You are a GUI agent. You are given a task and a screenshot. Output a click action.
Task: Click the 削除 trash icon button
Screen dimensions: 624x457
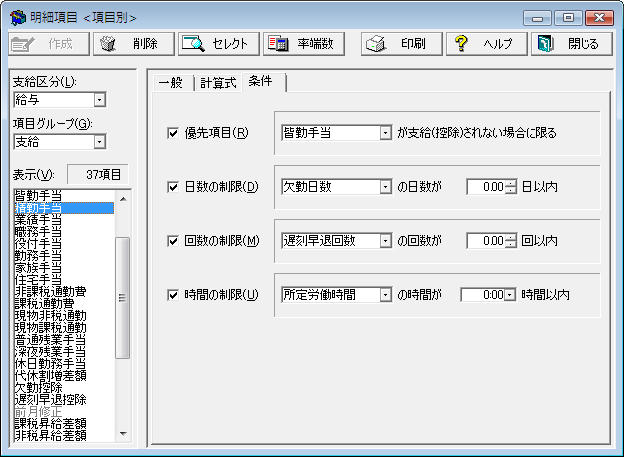pyautogui.click(x=131, y=44)
